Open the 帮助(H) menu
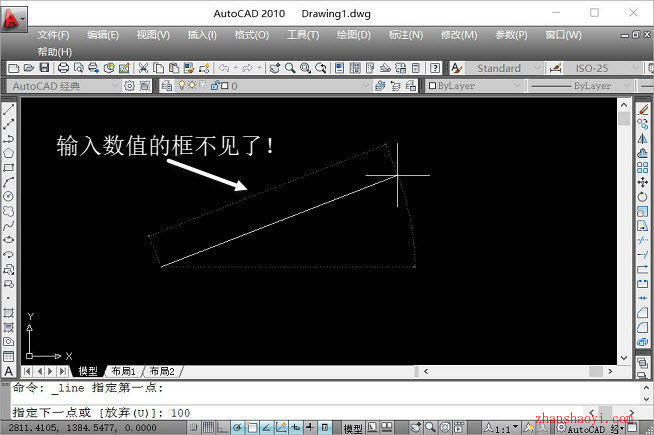 click(x=55, y=52)
